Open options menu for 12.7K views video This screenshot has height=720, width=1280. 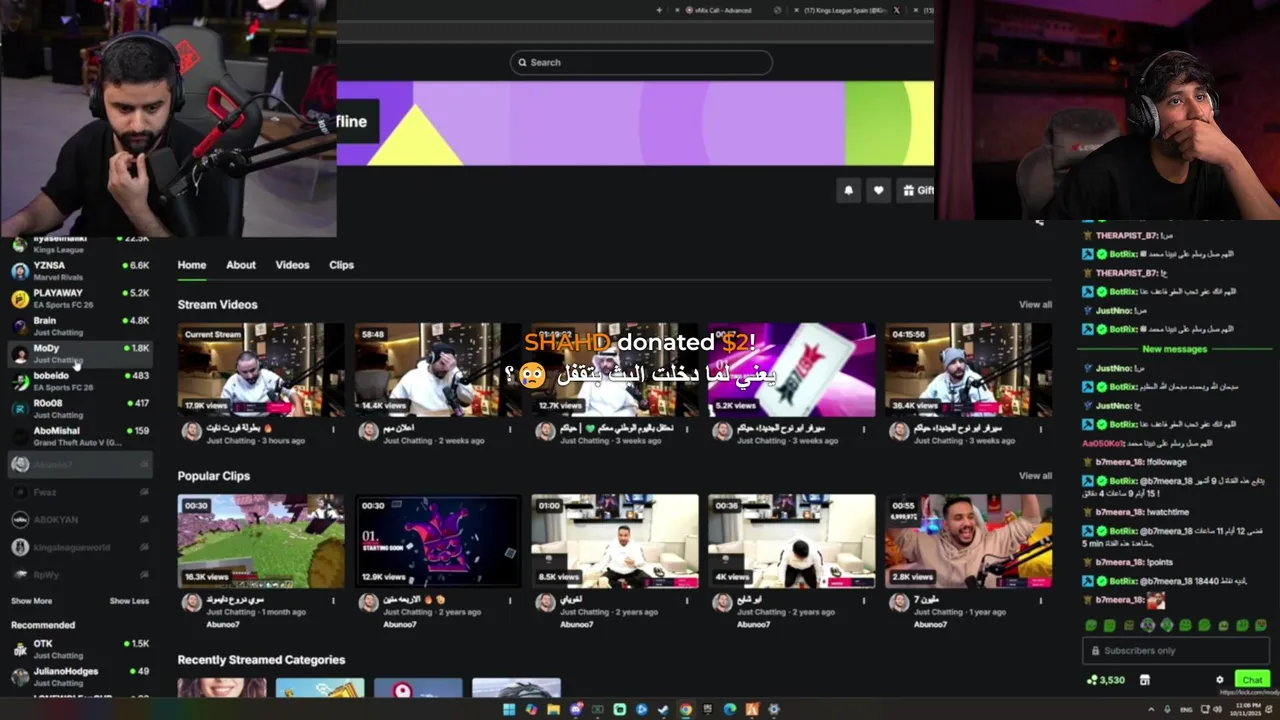[687, 429]
